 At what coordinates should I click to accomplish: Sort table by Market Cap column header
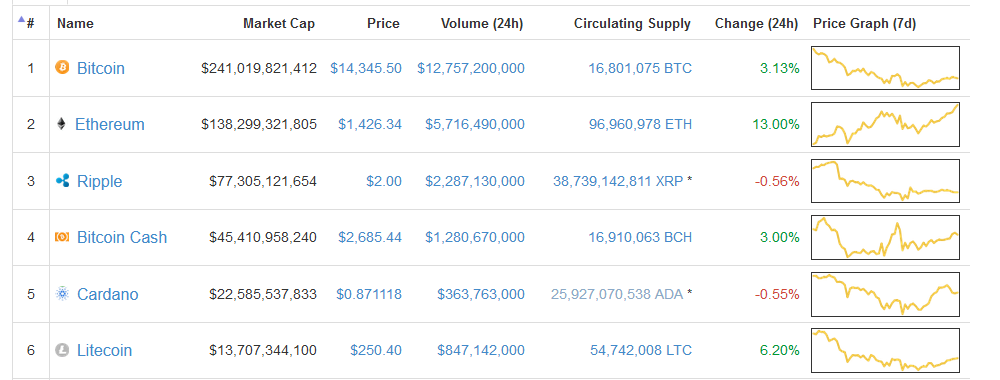(x=279, y=24)
